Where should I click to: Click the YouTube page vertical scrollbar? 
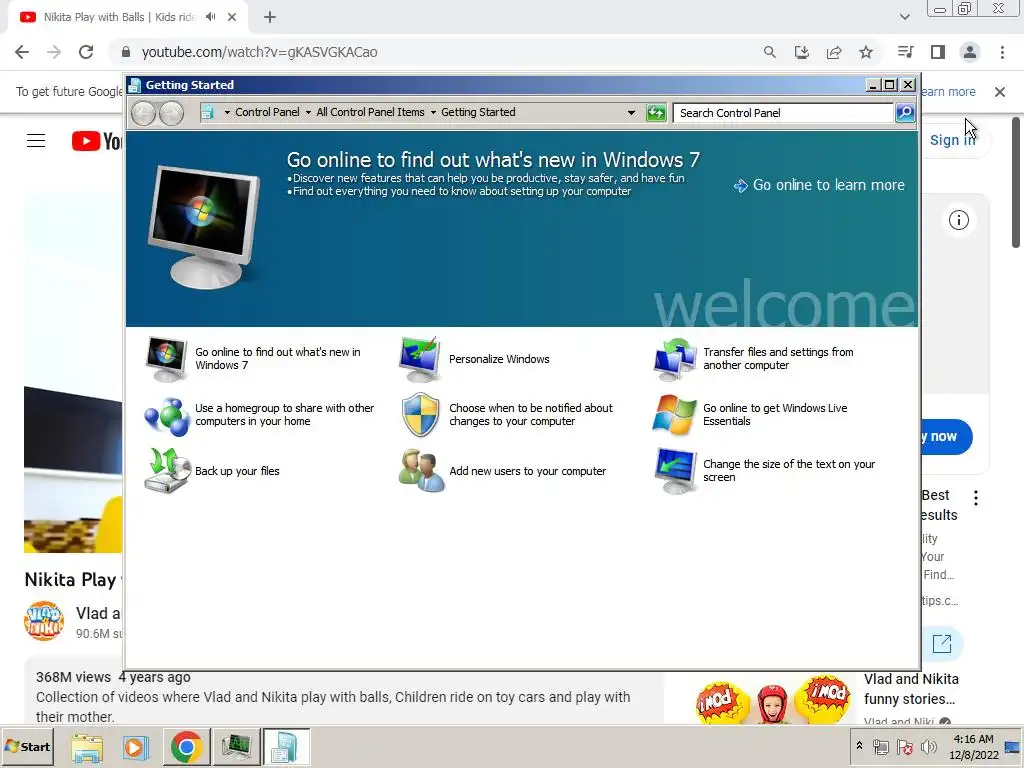[1016, 183]
